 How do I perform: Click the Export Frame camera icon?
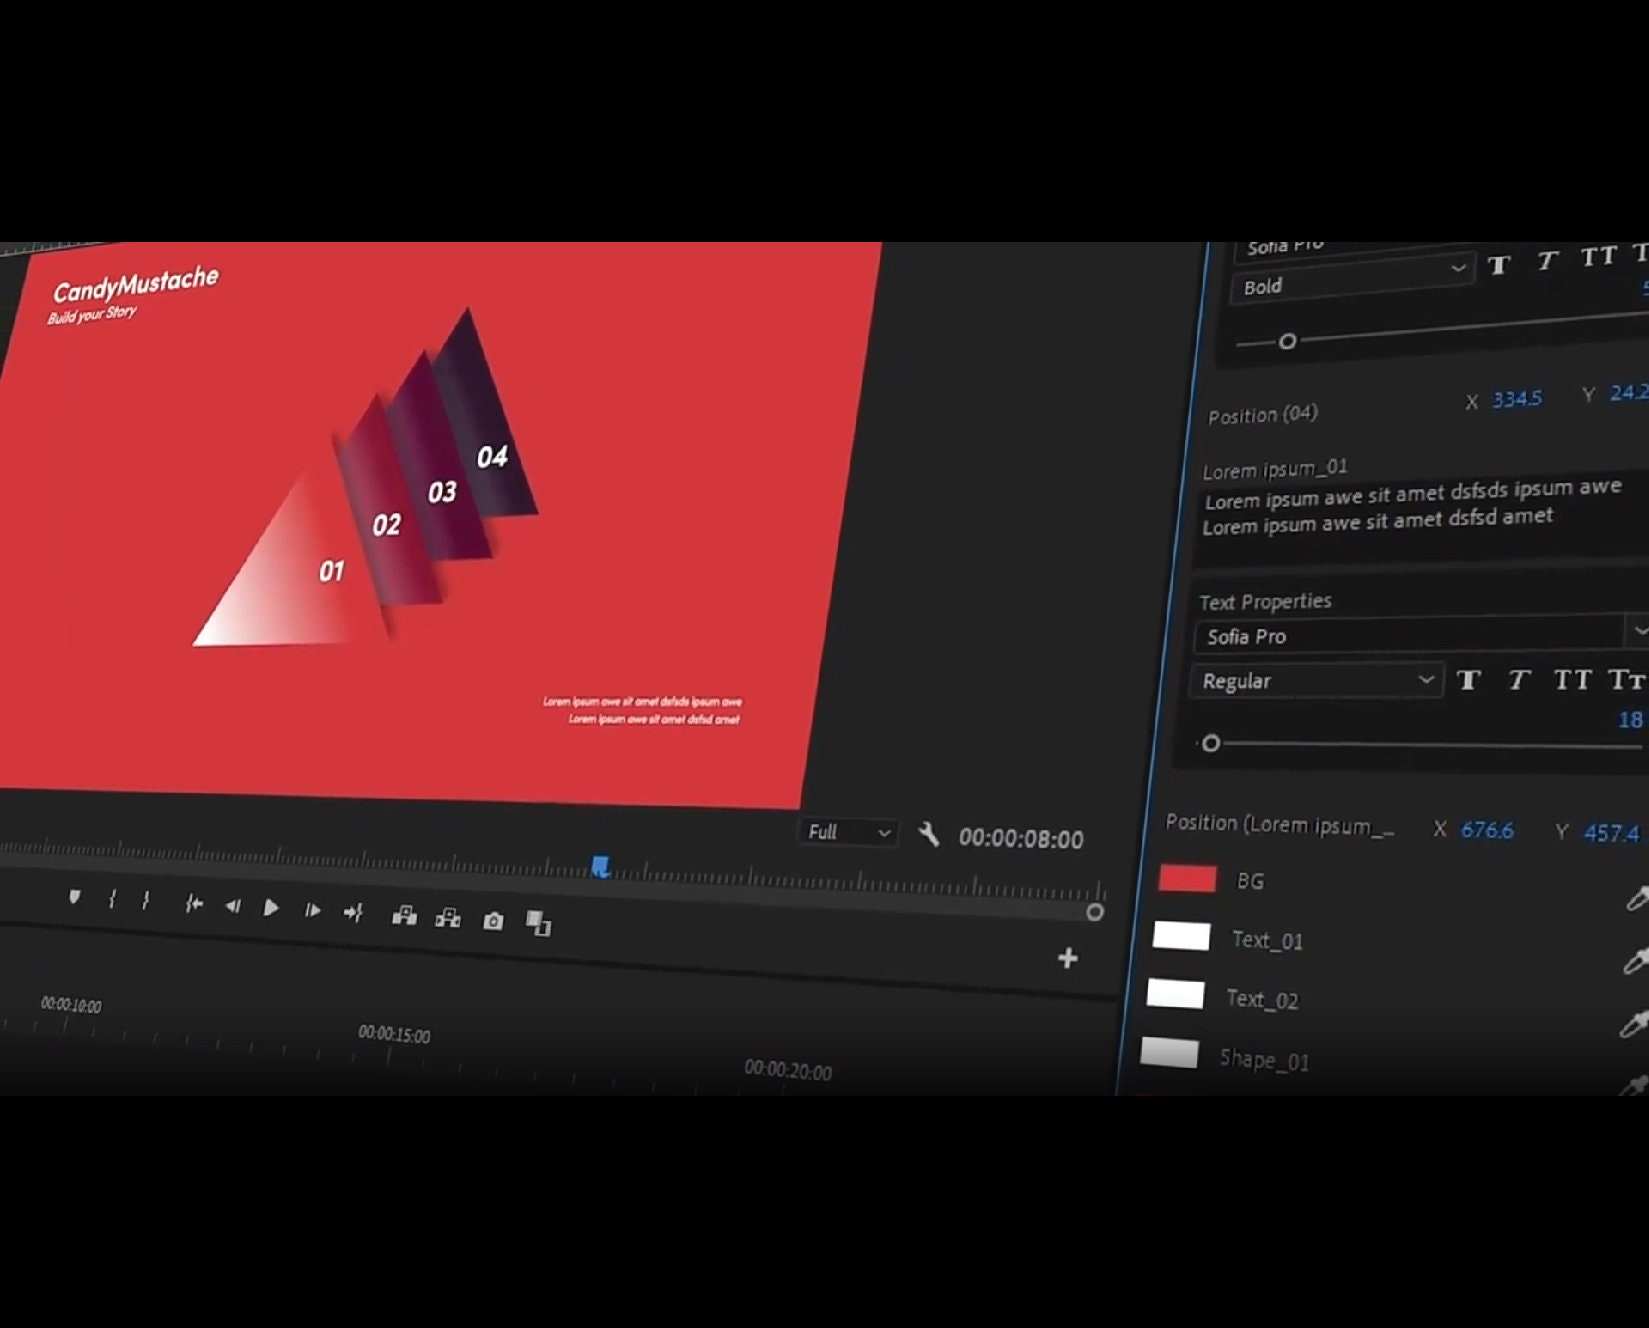click(x=492, y=920)
